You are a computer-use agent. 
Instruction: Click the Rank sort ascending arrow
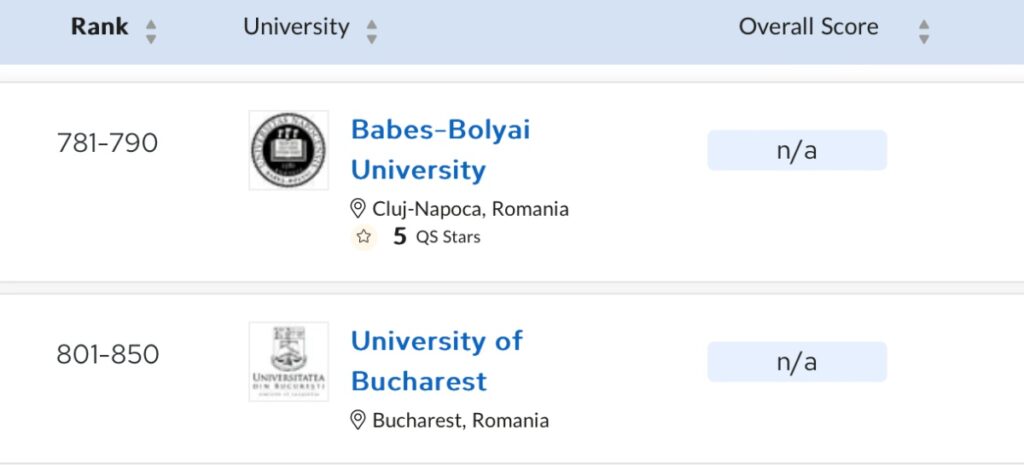151,22
